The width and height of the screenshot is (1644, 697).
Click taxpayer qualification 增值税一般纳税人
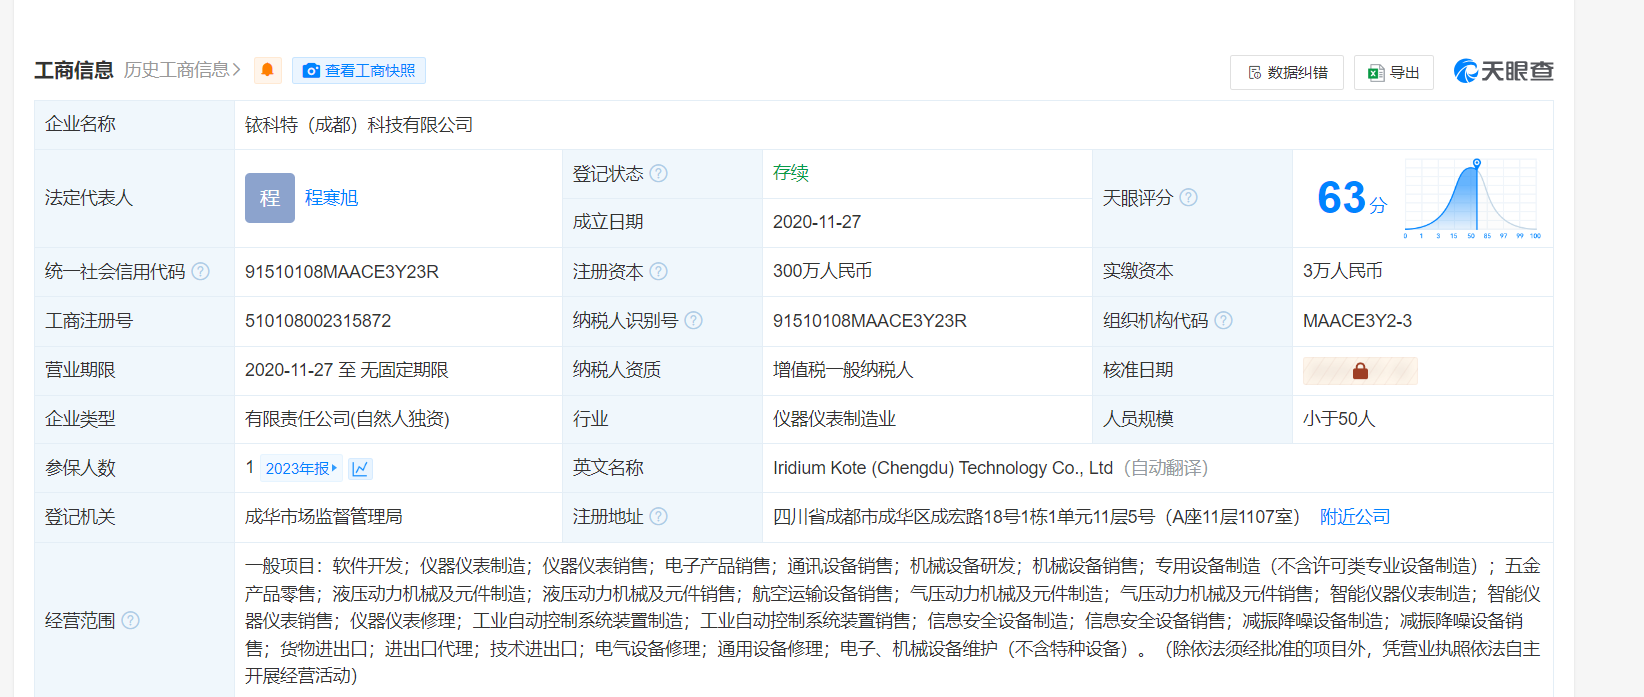point(843,370)
